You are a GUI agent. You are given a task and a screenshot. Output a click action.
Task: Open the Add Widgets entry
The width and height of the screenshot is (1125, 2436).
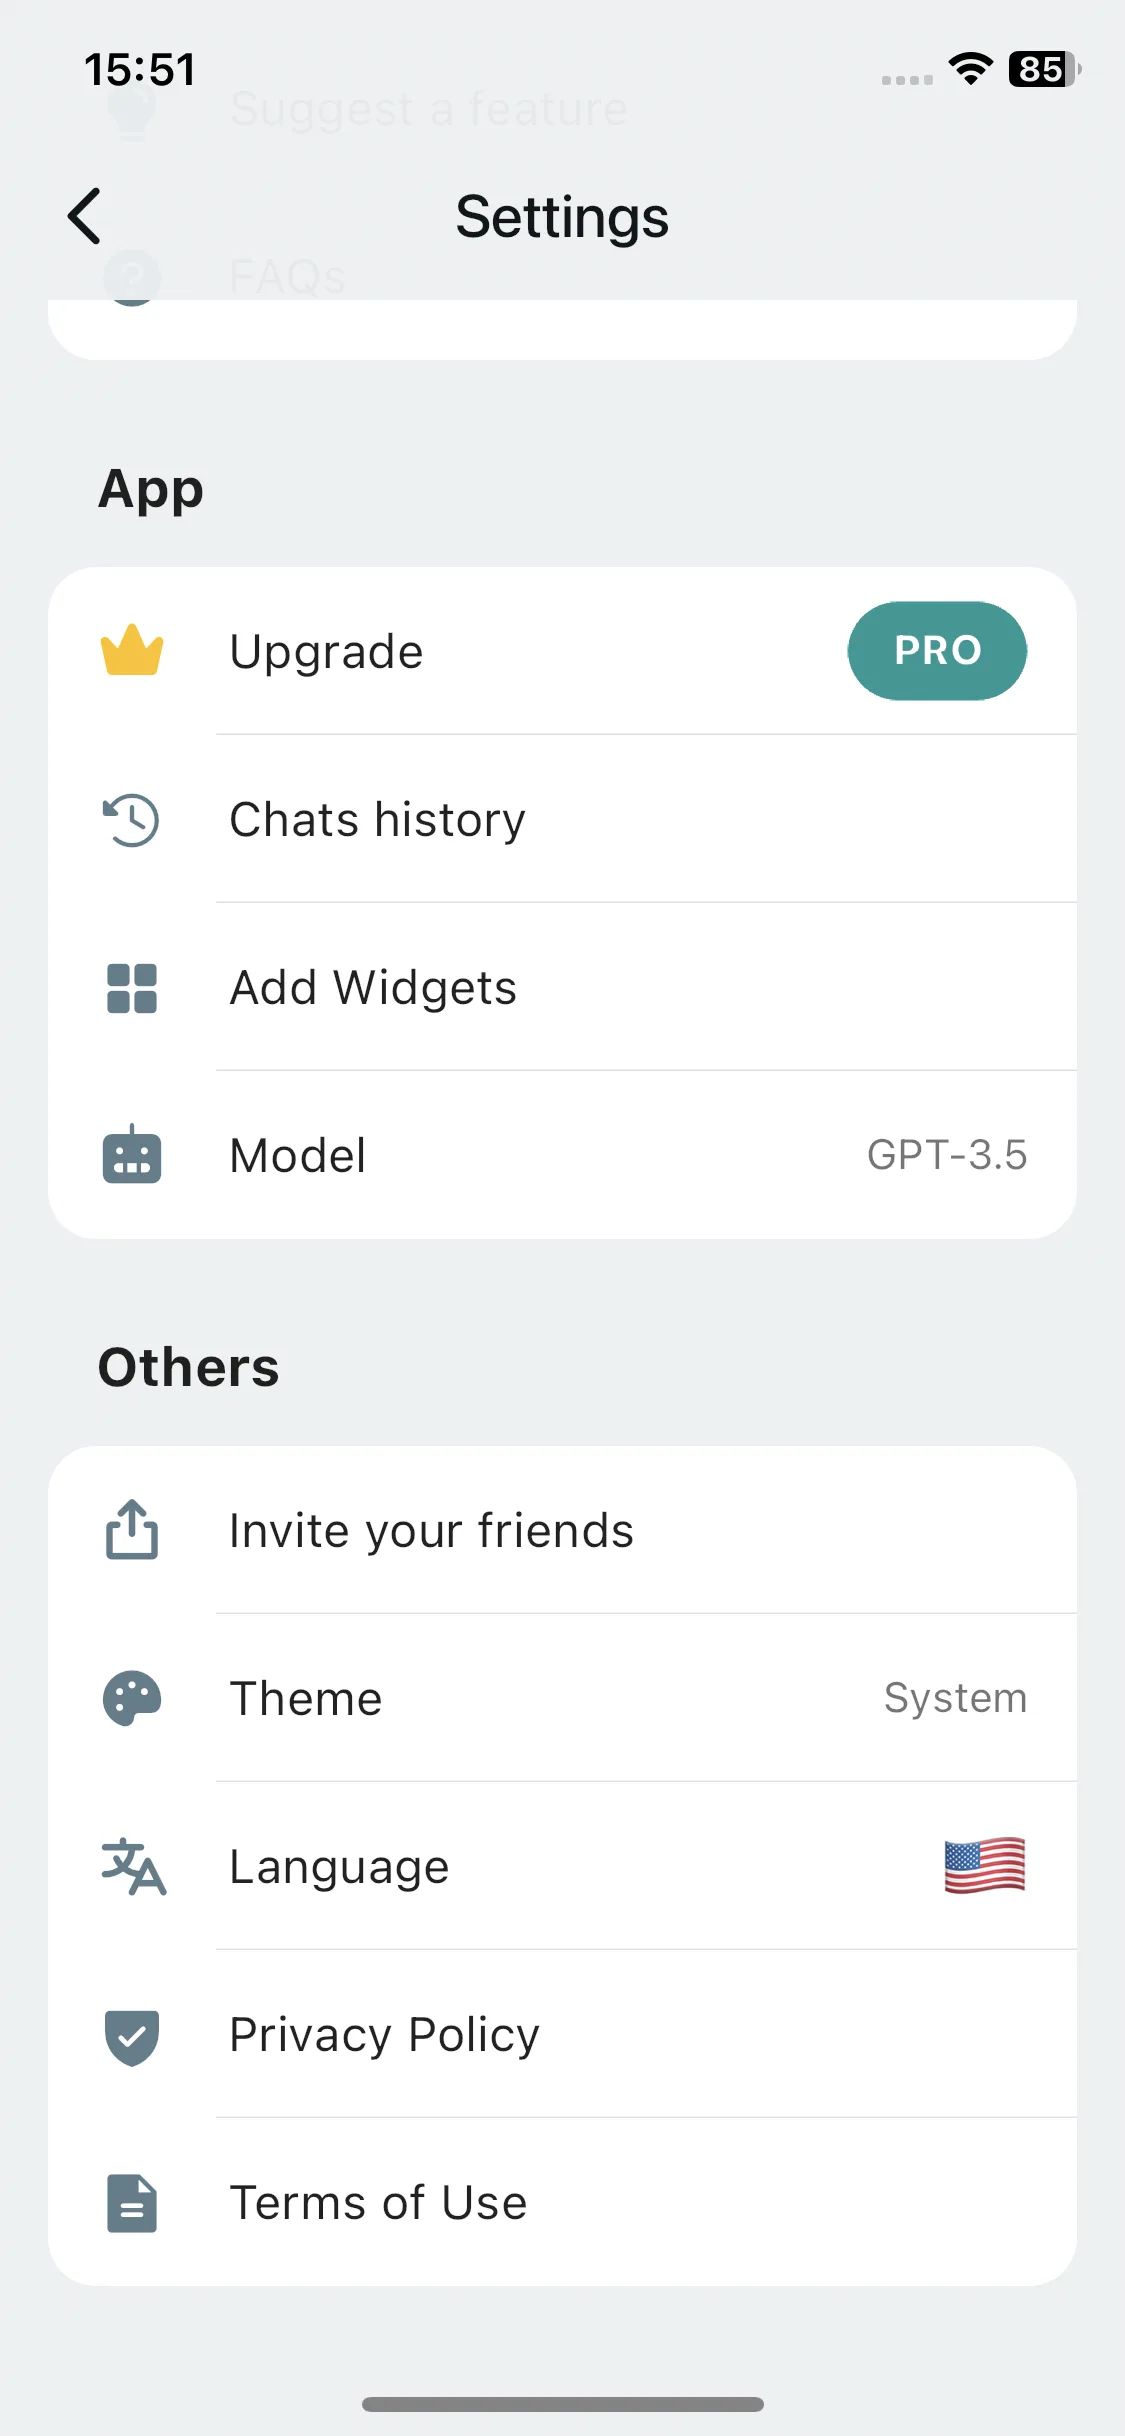click(x=562, y=987)
